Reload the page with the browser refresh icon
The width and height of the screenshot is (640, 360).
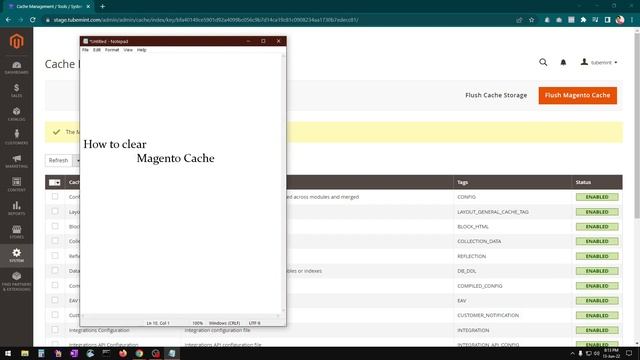coord(33,20)
